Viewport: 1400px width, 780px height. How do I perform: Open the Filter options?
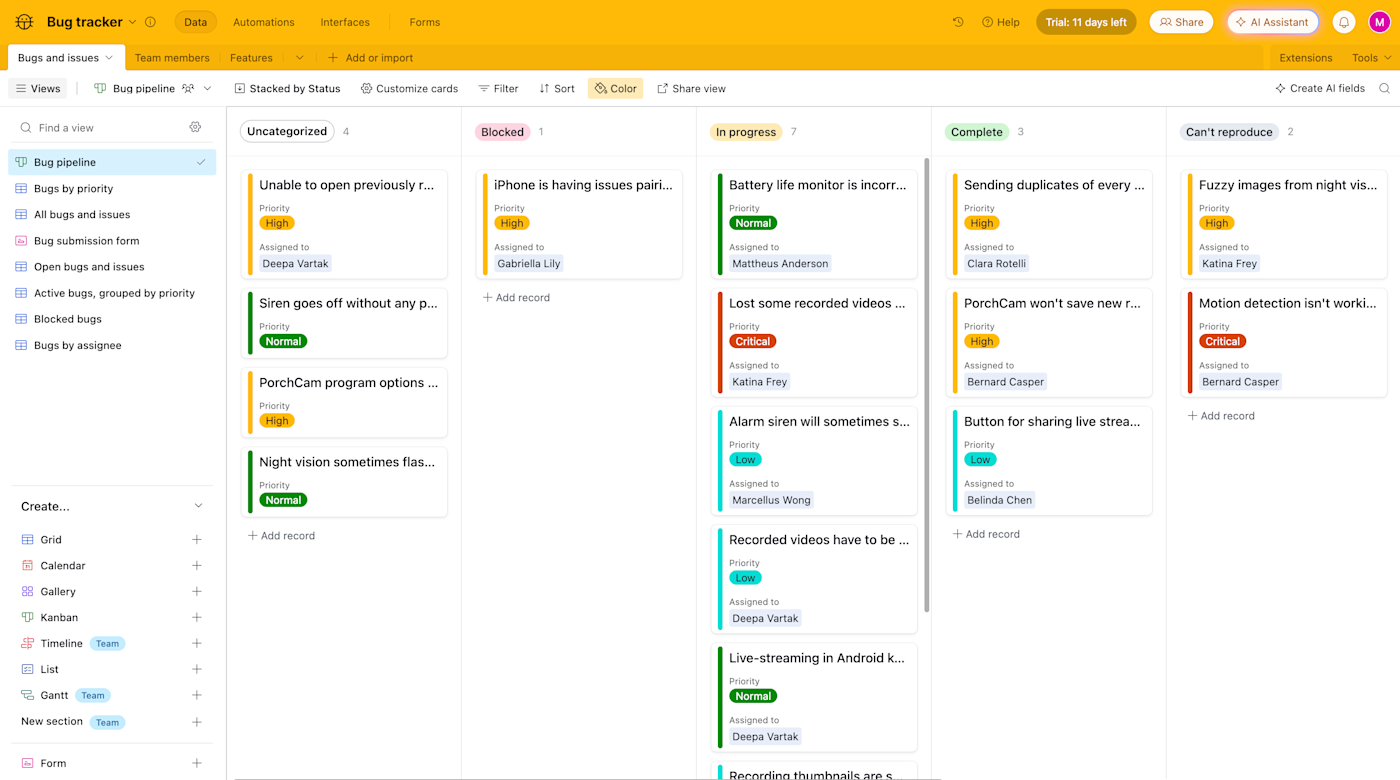click(x=498, y=88)
